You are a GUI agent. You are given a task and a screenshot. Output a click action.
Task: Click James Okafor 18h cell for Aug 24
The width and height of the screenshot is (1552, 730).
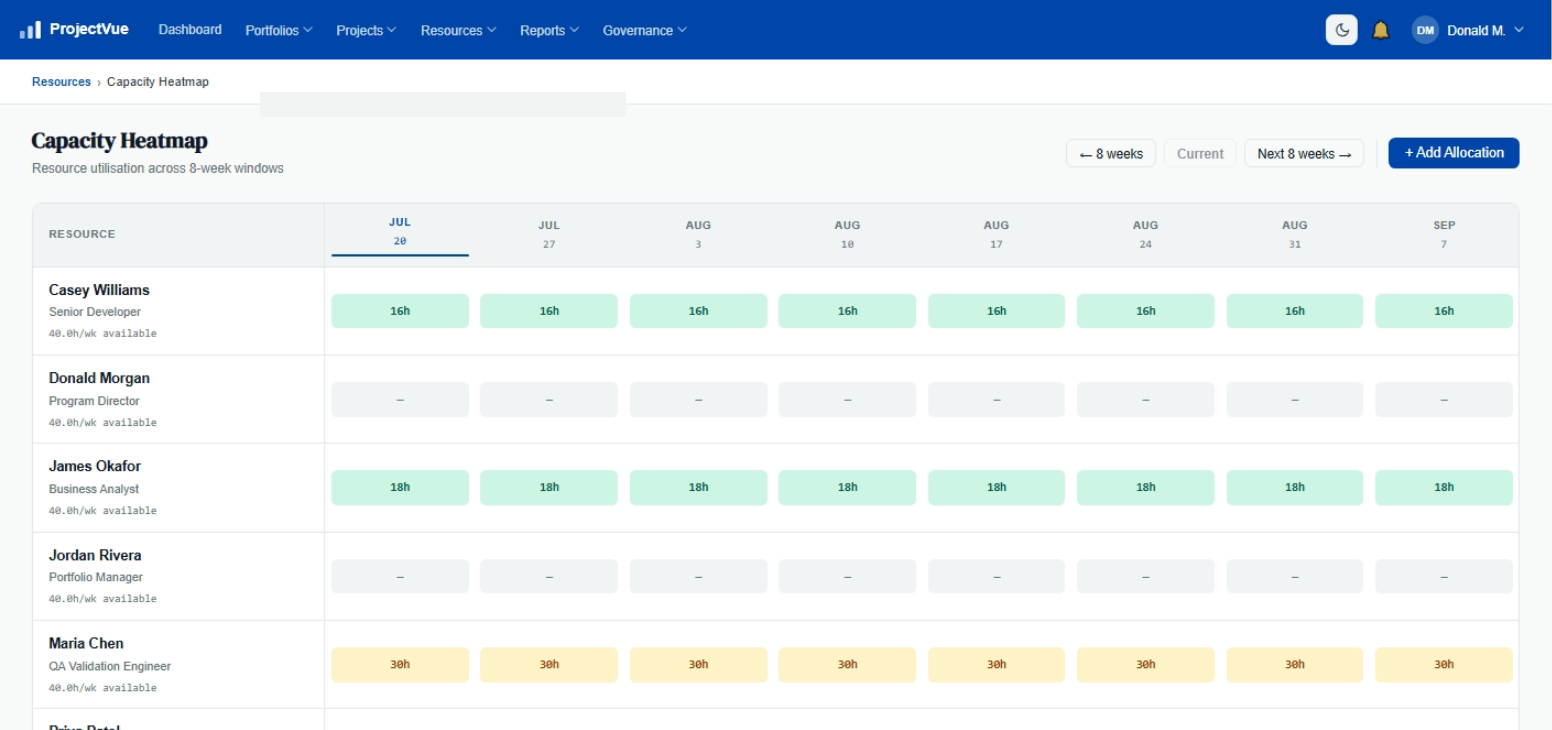(1145, 488)
